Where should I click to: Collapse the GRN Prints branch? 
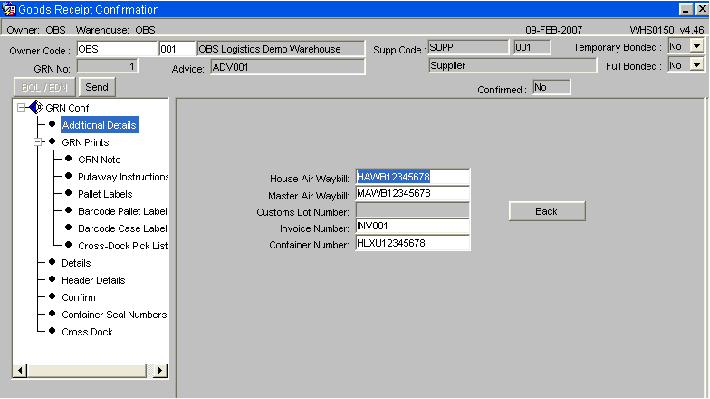pyautogui.click(x=38, y=142)
